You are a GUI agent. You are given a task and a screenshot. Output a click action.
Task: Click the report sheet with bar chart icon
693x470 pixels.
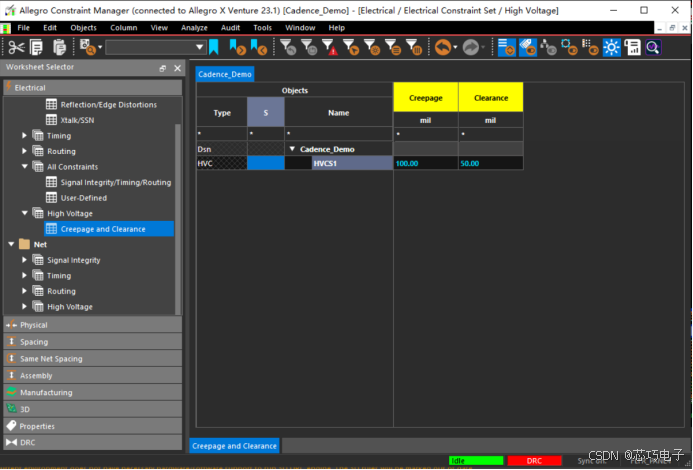click(x=632, y=47)
